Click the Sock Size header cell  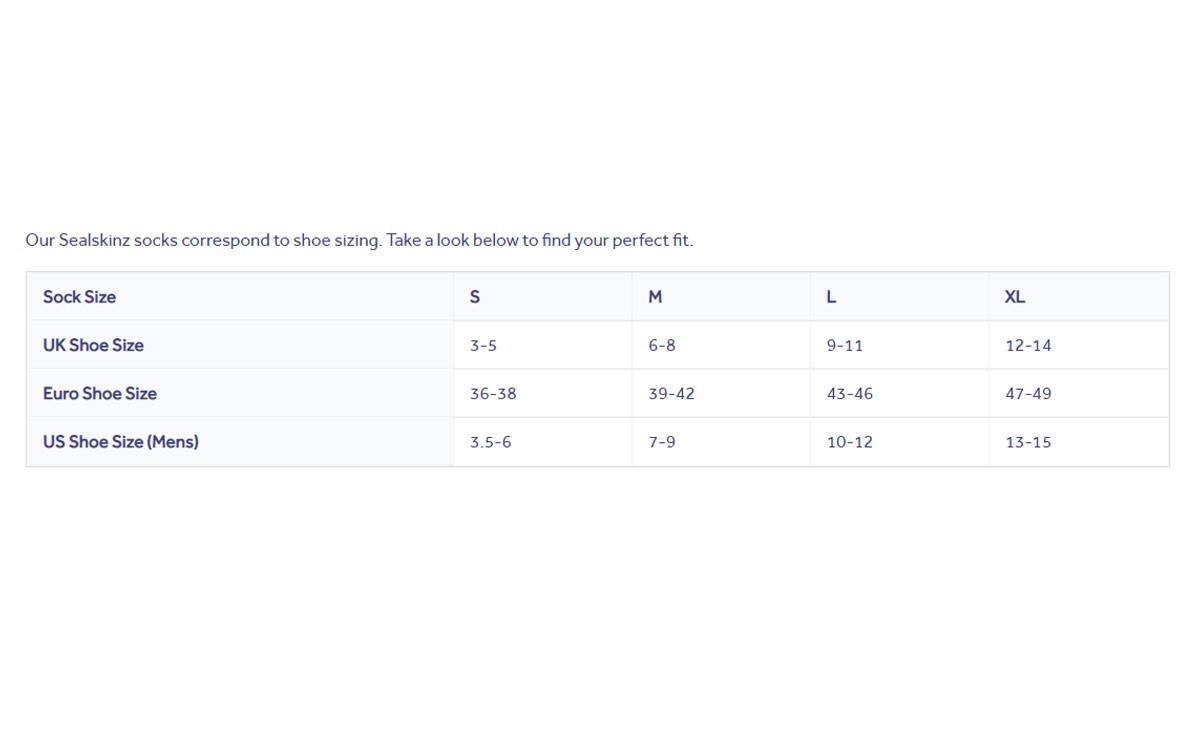point(79,297)
